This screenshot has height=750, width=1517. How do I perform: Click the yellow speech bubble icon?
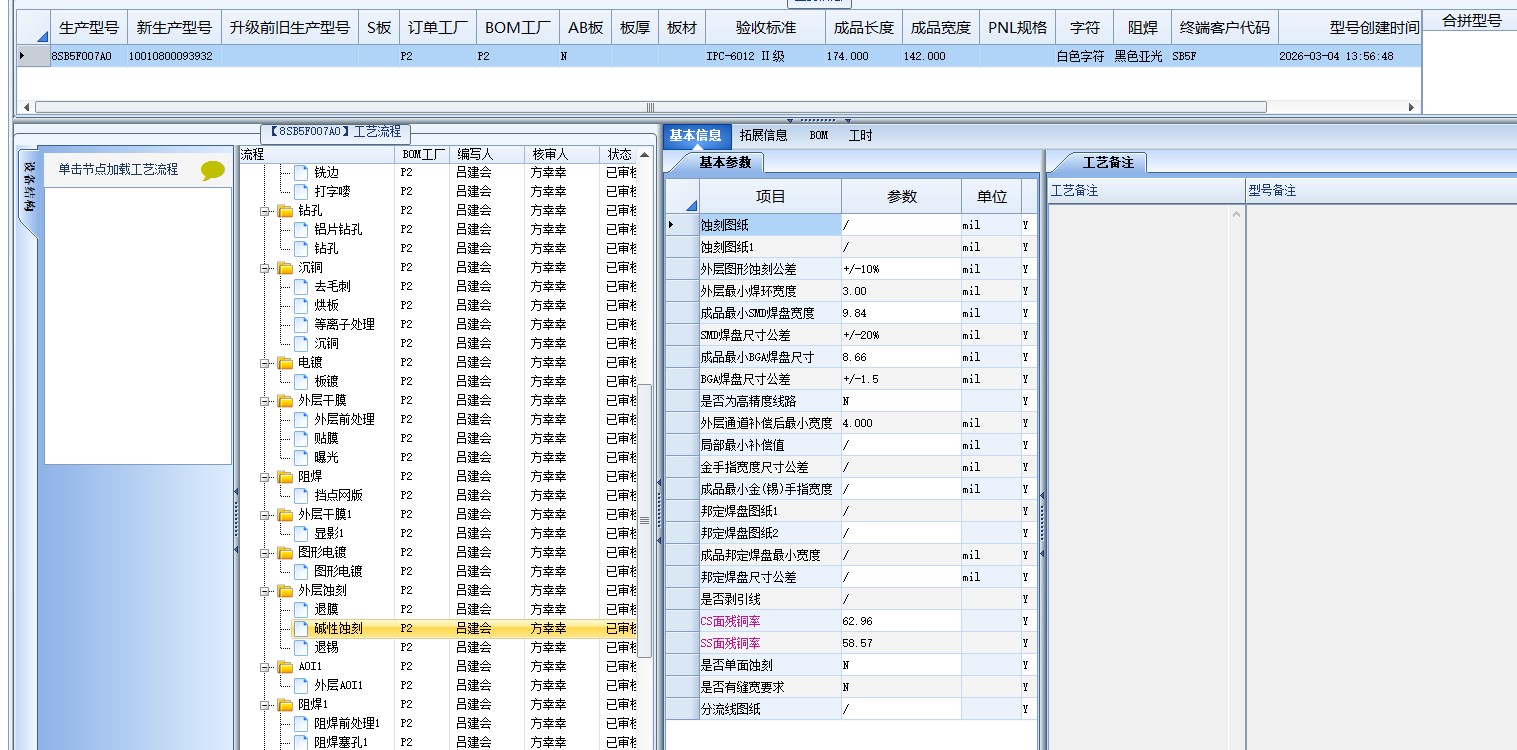213,171
